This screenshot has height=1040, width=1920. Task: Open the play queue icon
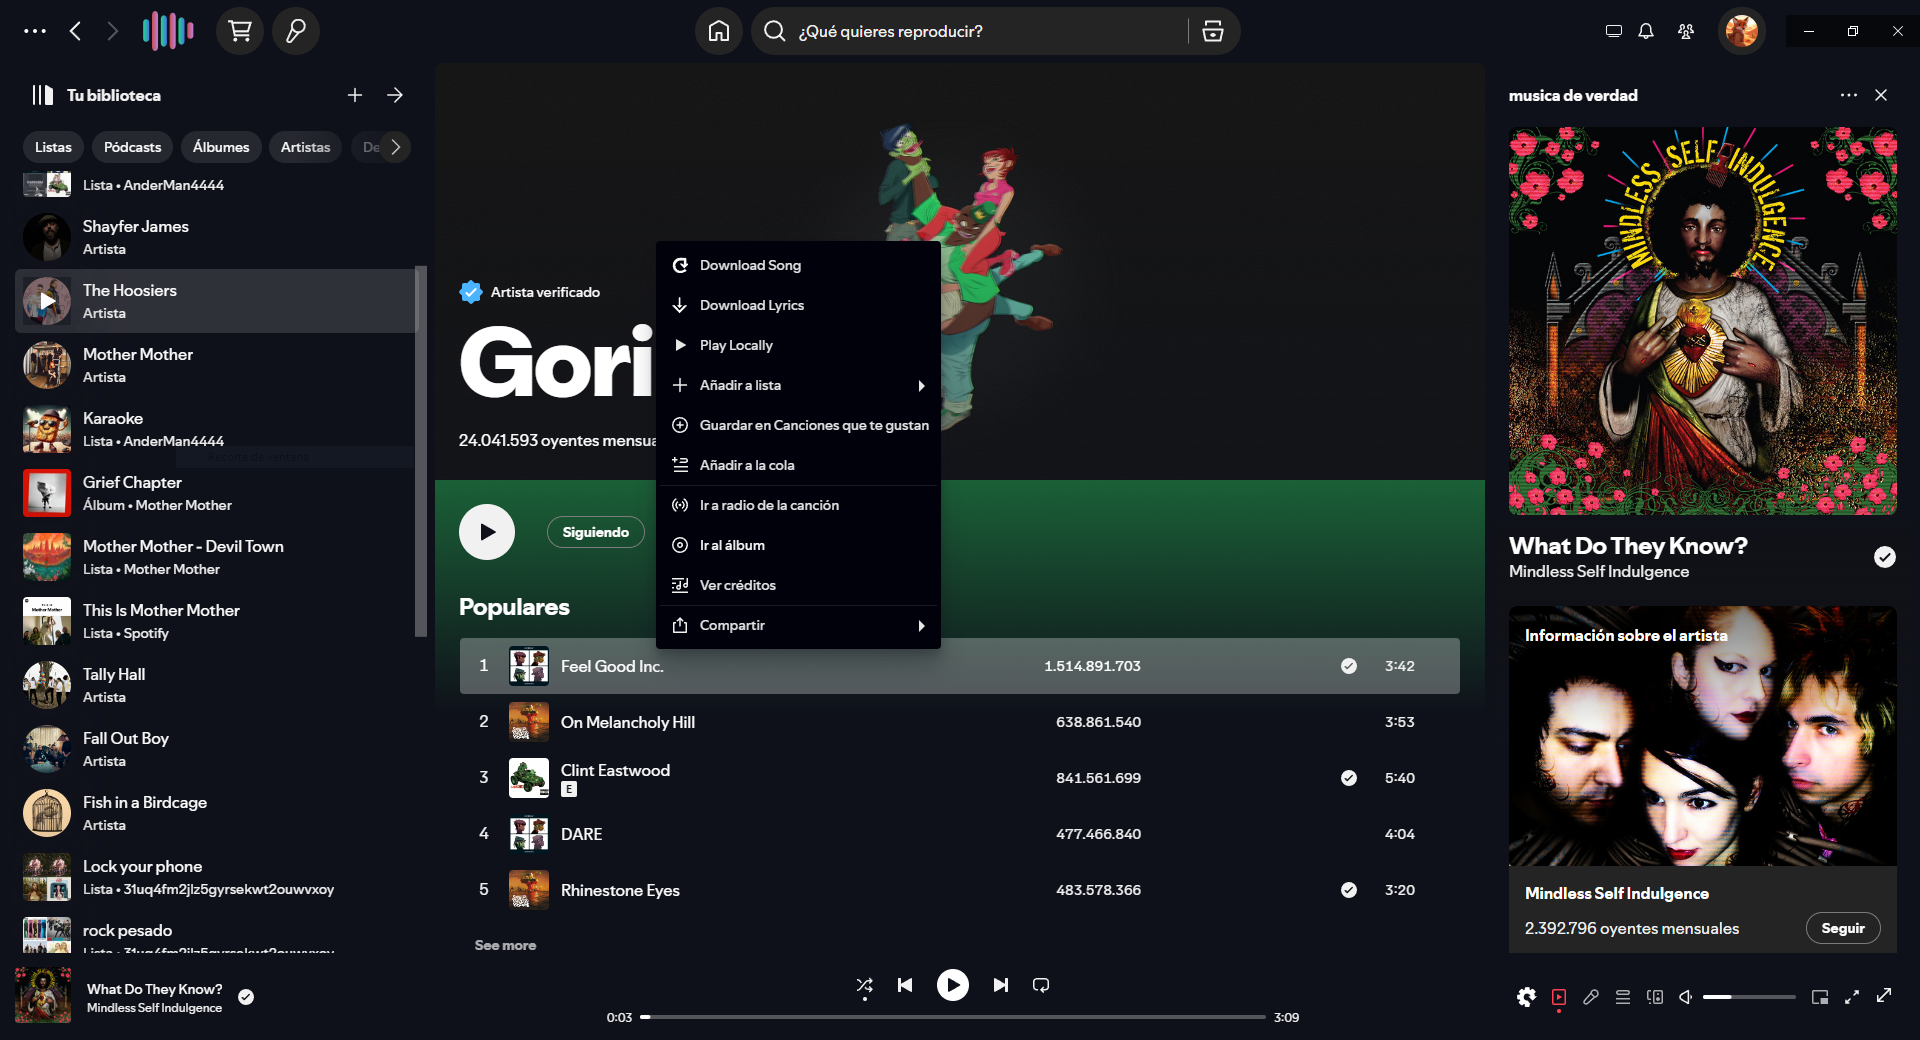(x=1623, y=997)
